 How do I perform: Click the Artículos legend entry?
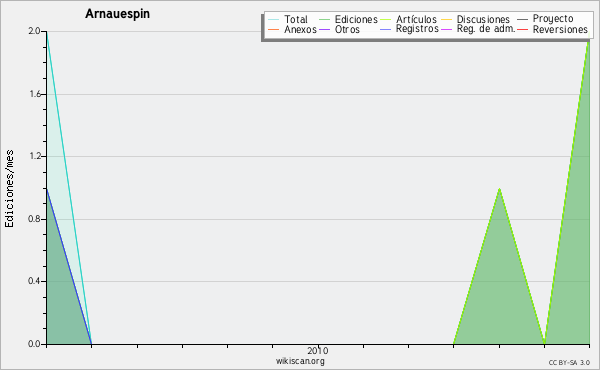(416, 19)
